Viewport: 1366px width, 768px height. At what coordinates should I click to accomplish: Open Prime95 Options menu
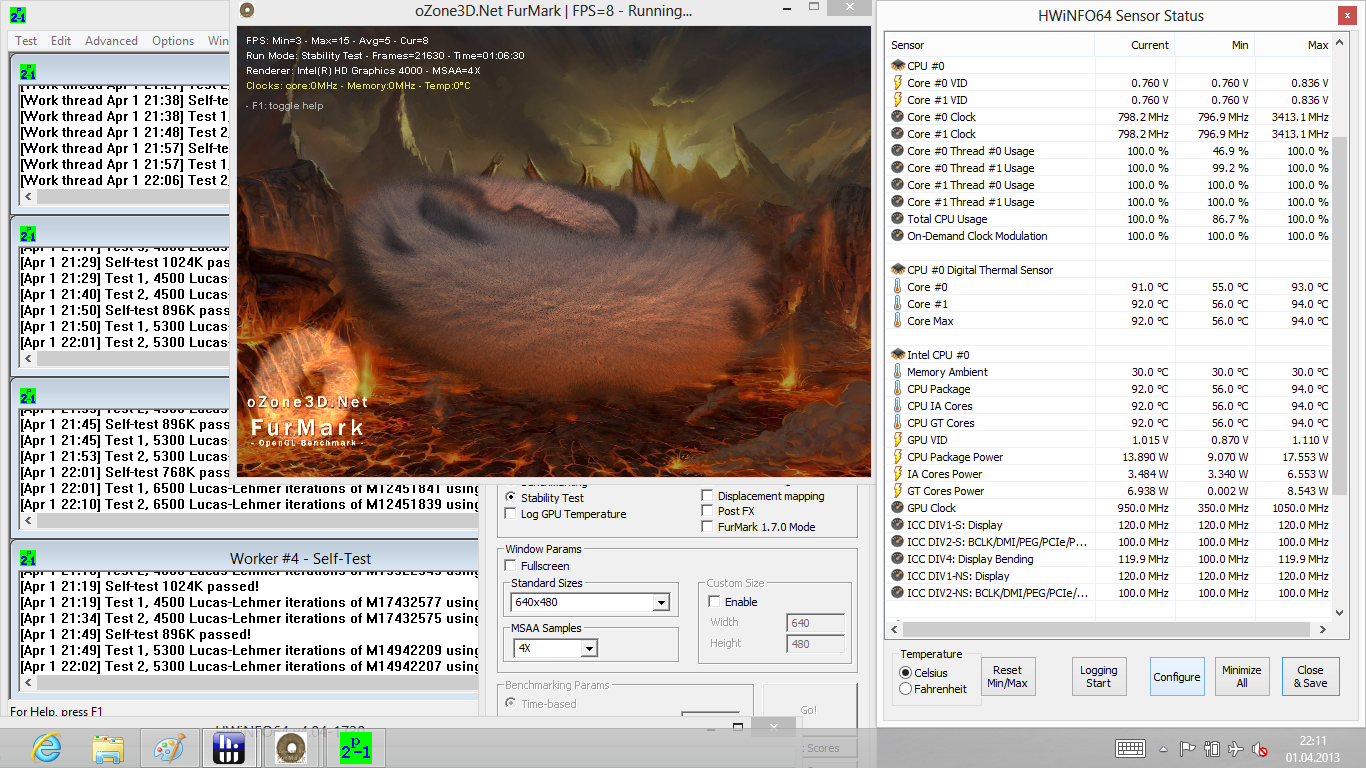[173, 41]
